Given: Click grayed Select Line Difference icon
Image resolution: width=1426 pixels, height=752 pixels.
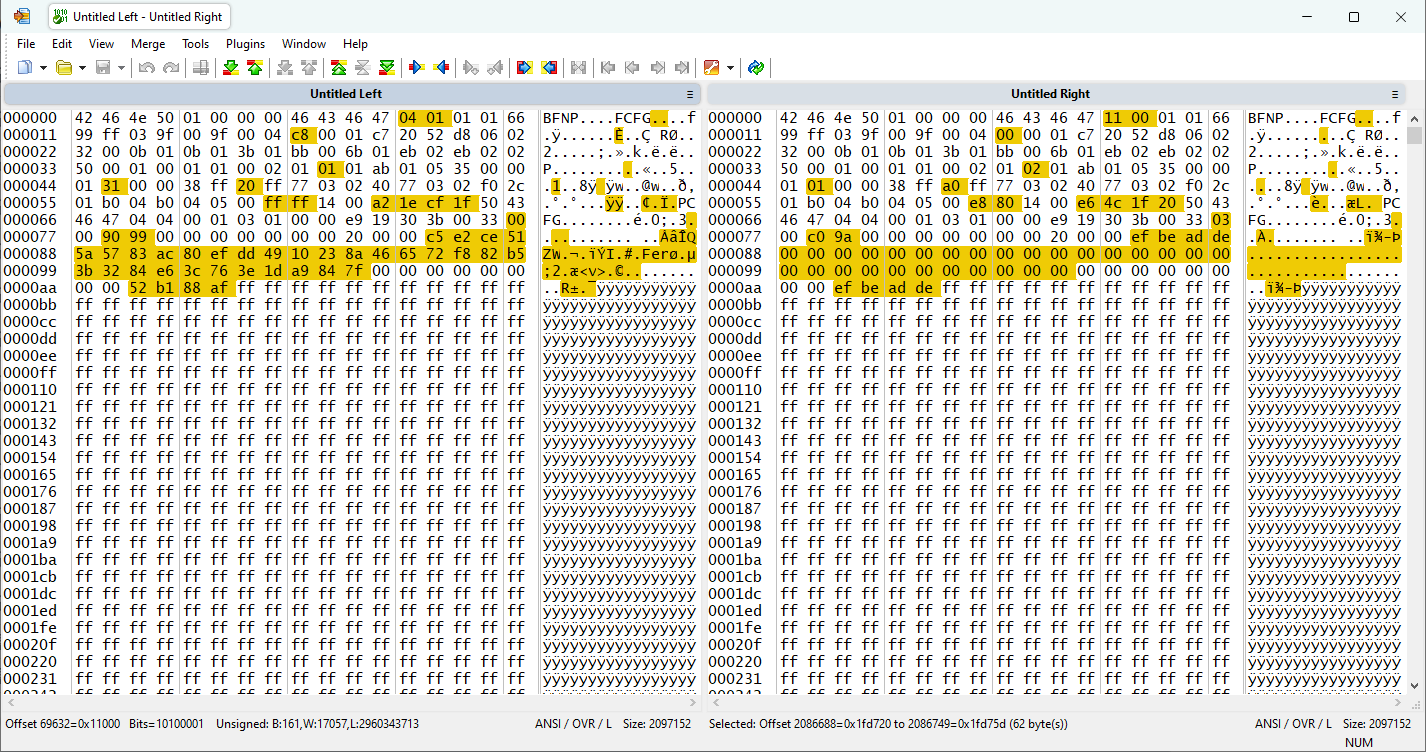Looking at the screenshot, I should point(201,67).
